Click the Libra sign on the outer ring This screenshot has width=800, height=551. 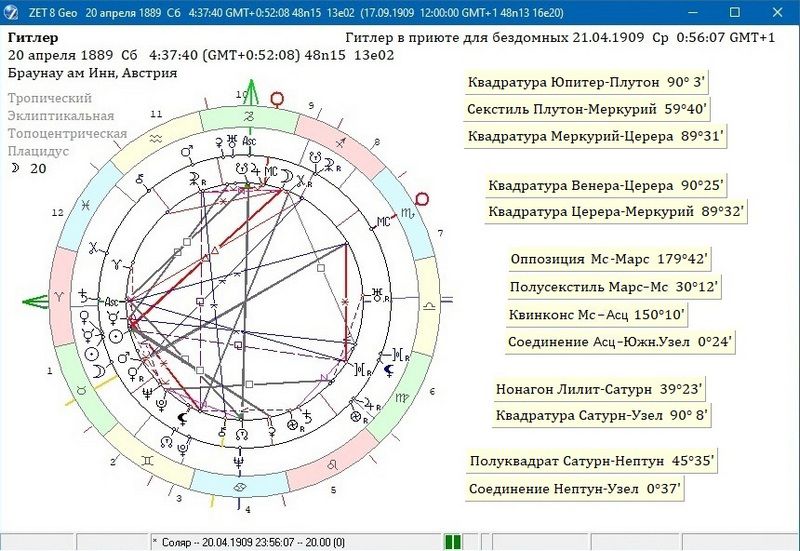point(430,305)
